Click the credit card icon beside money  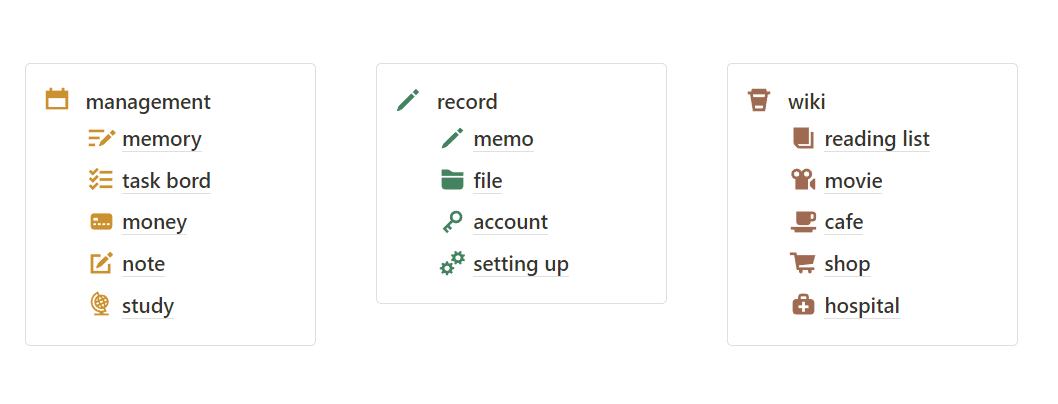(x=101, y=221)
